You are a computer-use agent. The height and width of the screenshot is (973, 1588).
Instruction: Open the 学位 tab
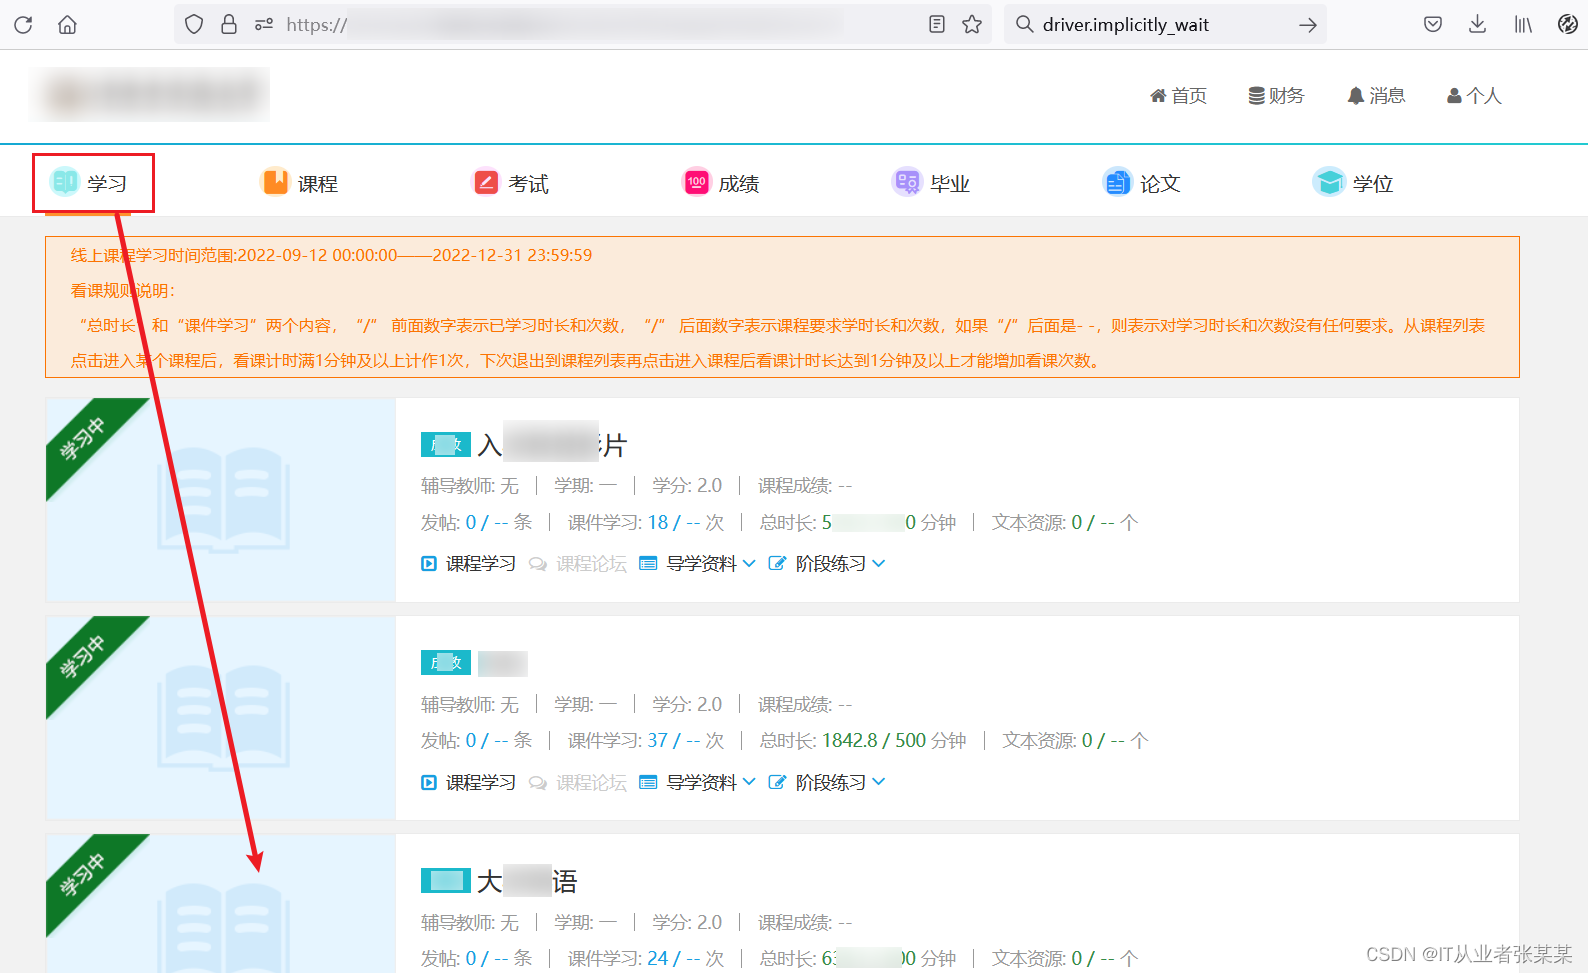coord(1353,183)
